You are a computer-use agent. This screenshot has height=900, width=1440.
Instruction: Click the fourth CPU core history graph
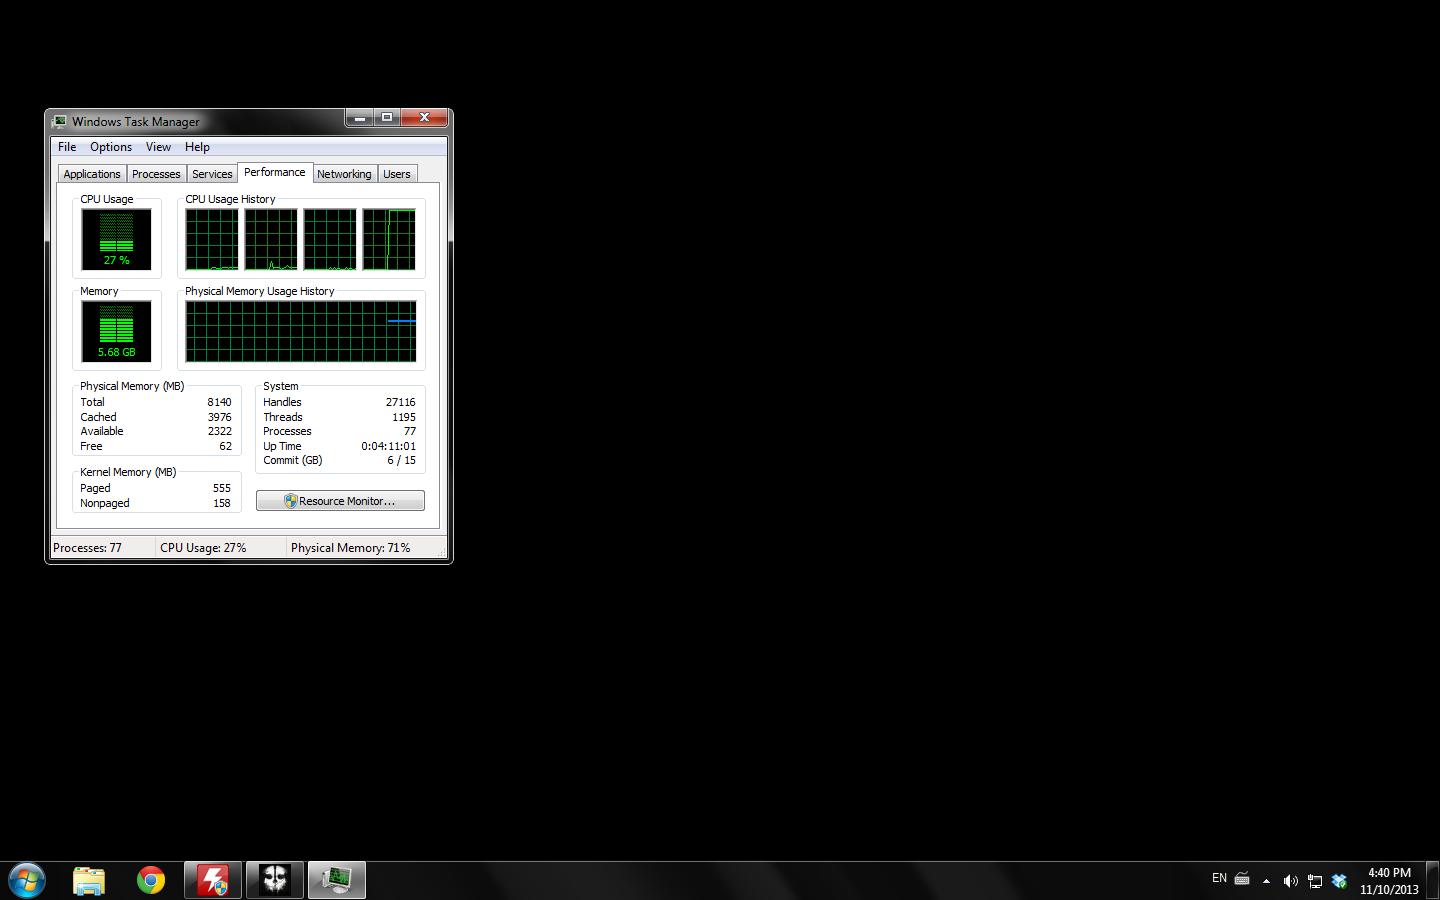(389, 239)
